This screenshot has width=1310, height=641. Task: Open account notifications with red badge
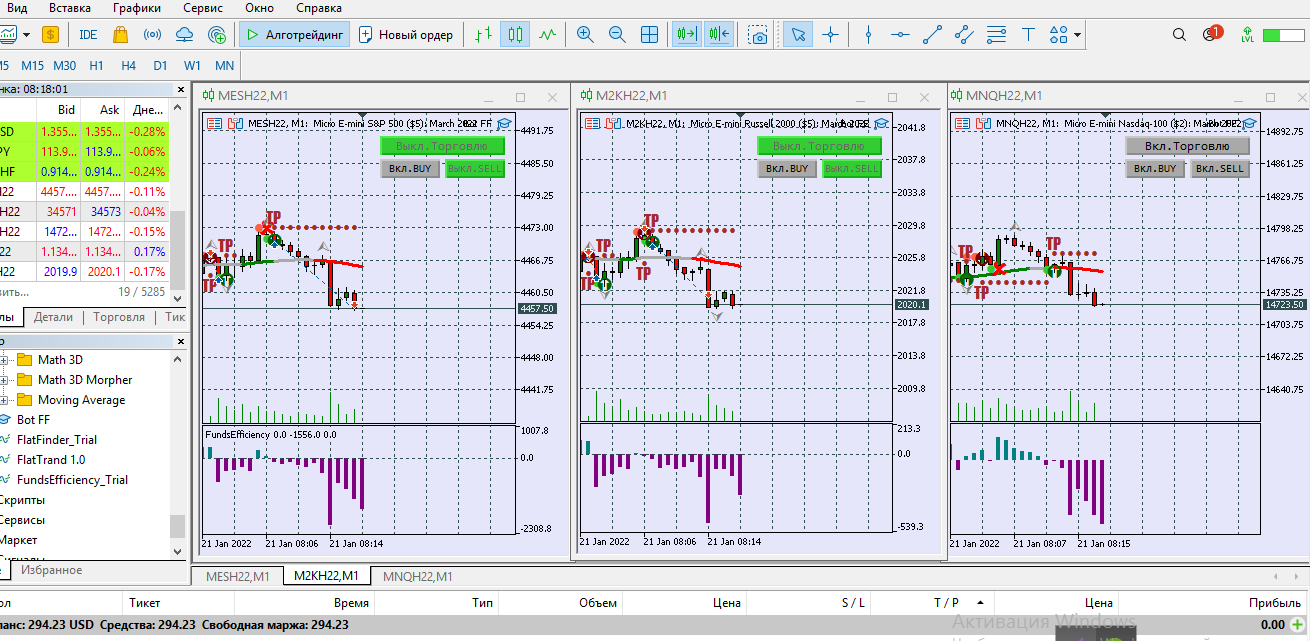pos(1212,34)
